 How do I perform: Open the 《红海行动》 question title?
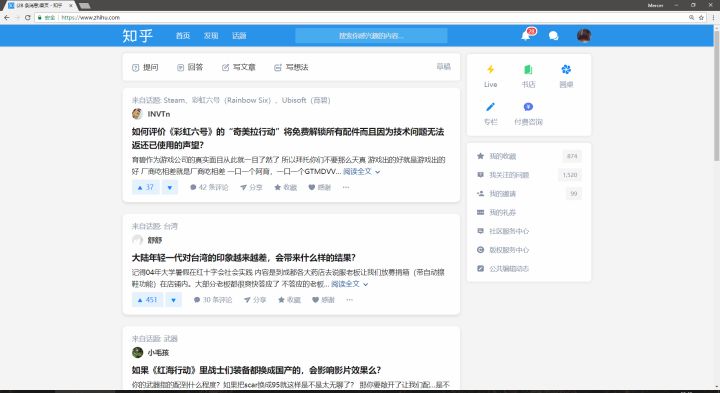(x=256, y=370)
